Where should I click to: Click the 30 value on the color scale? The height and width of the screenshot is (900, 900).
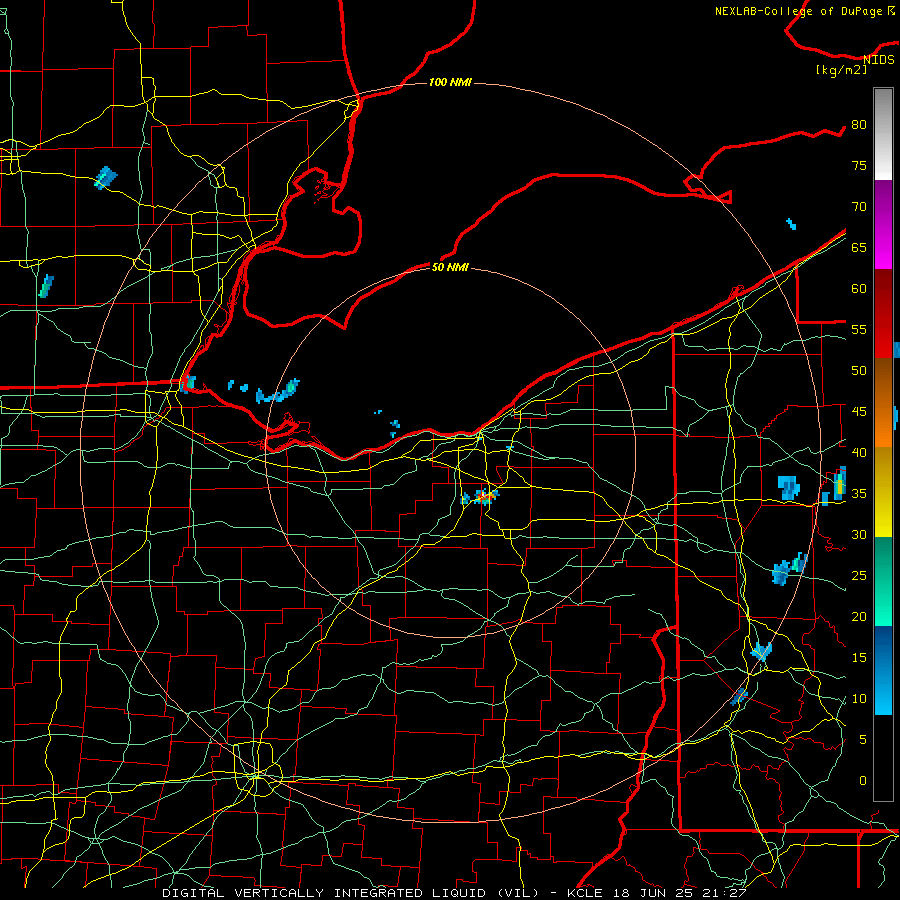point(859,534)
